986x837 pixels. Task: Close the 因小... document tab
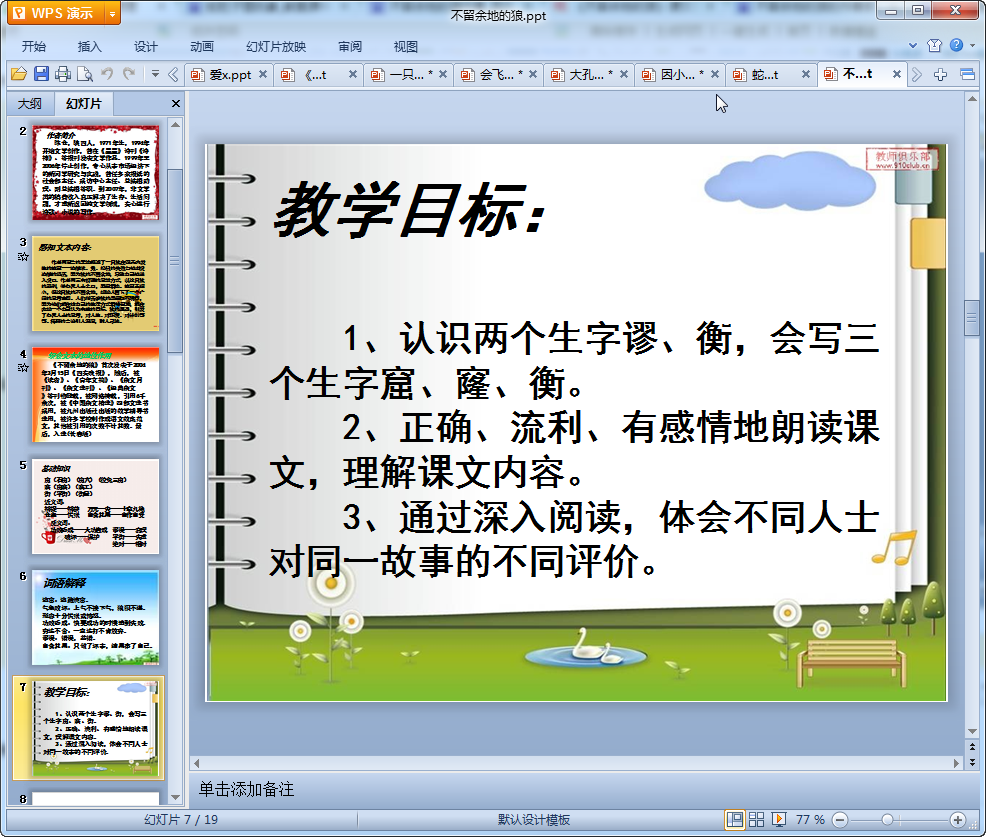pyautogui.click(x=715, y=74)
